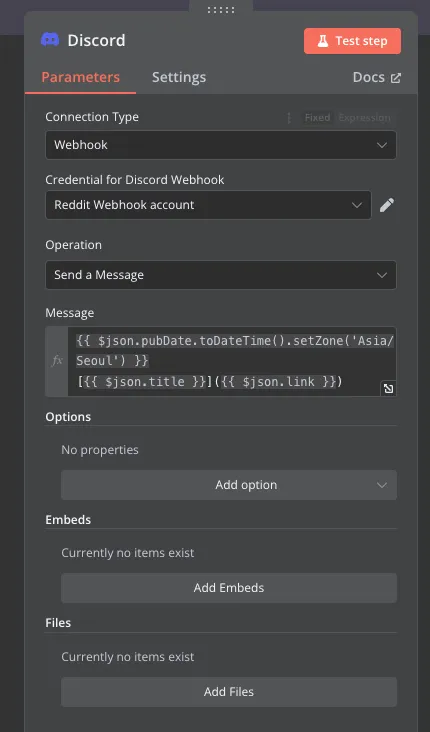Screen dimensions: 430x732
Task: Click the Add Embeds button
Action: 229,588
